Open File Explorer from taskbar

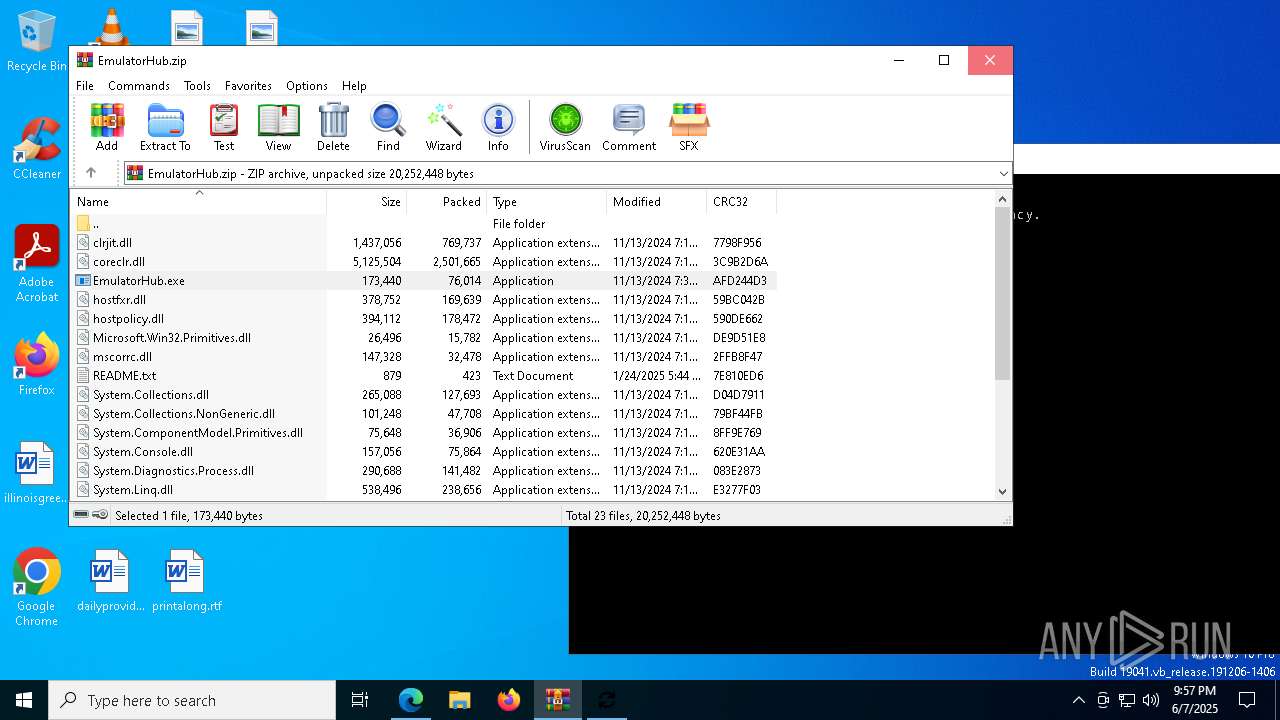tap(460, 700)
